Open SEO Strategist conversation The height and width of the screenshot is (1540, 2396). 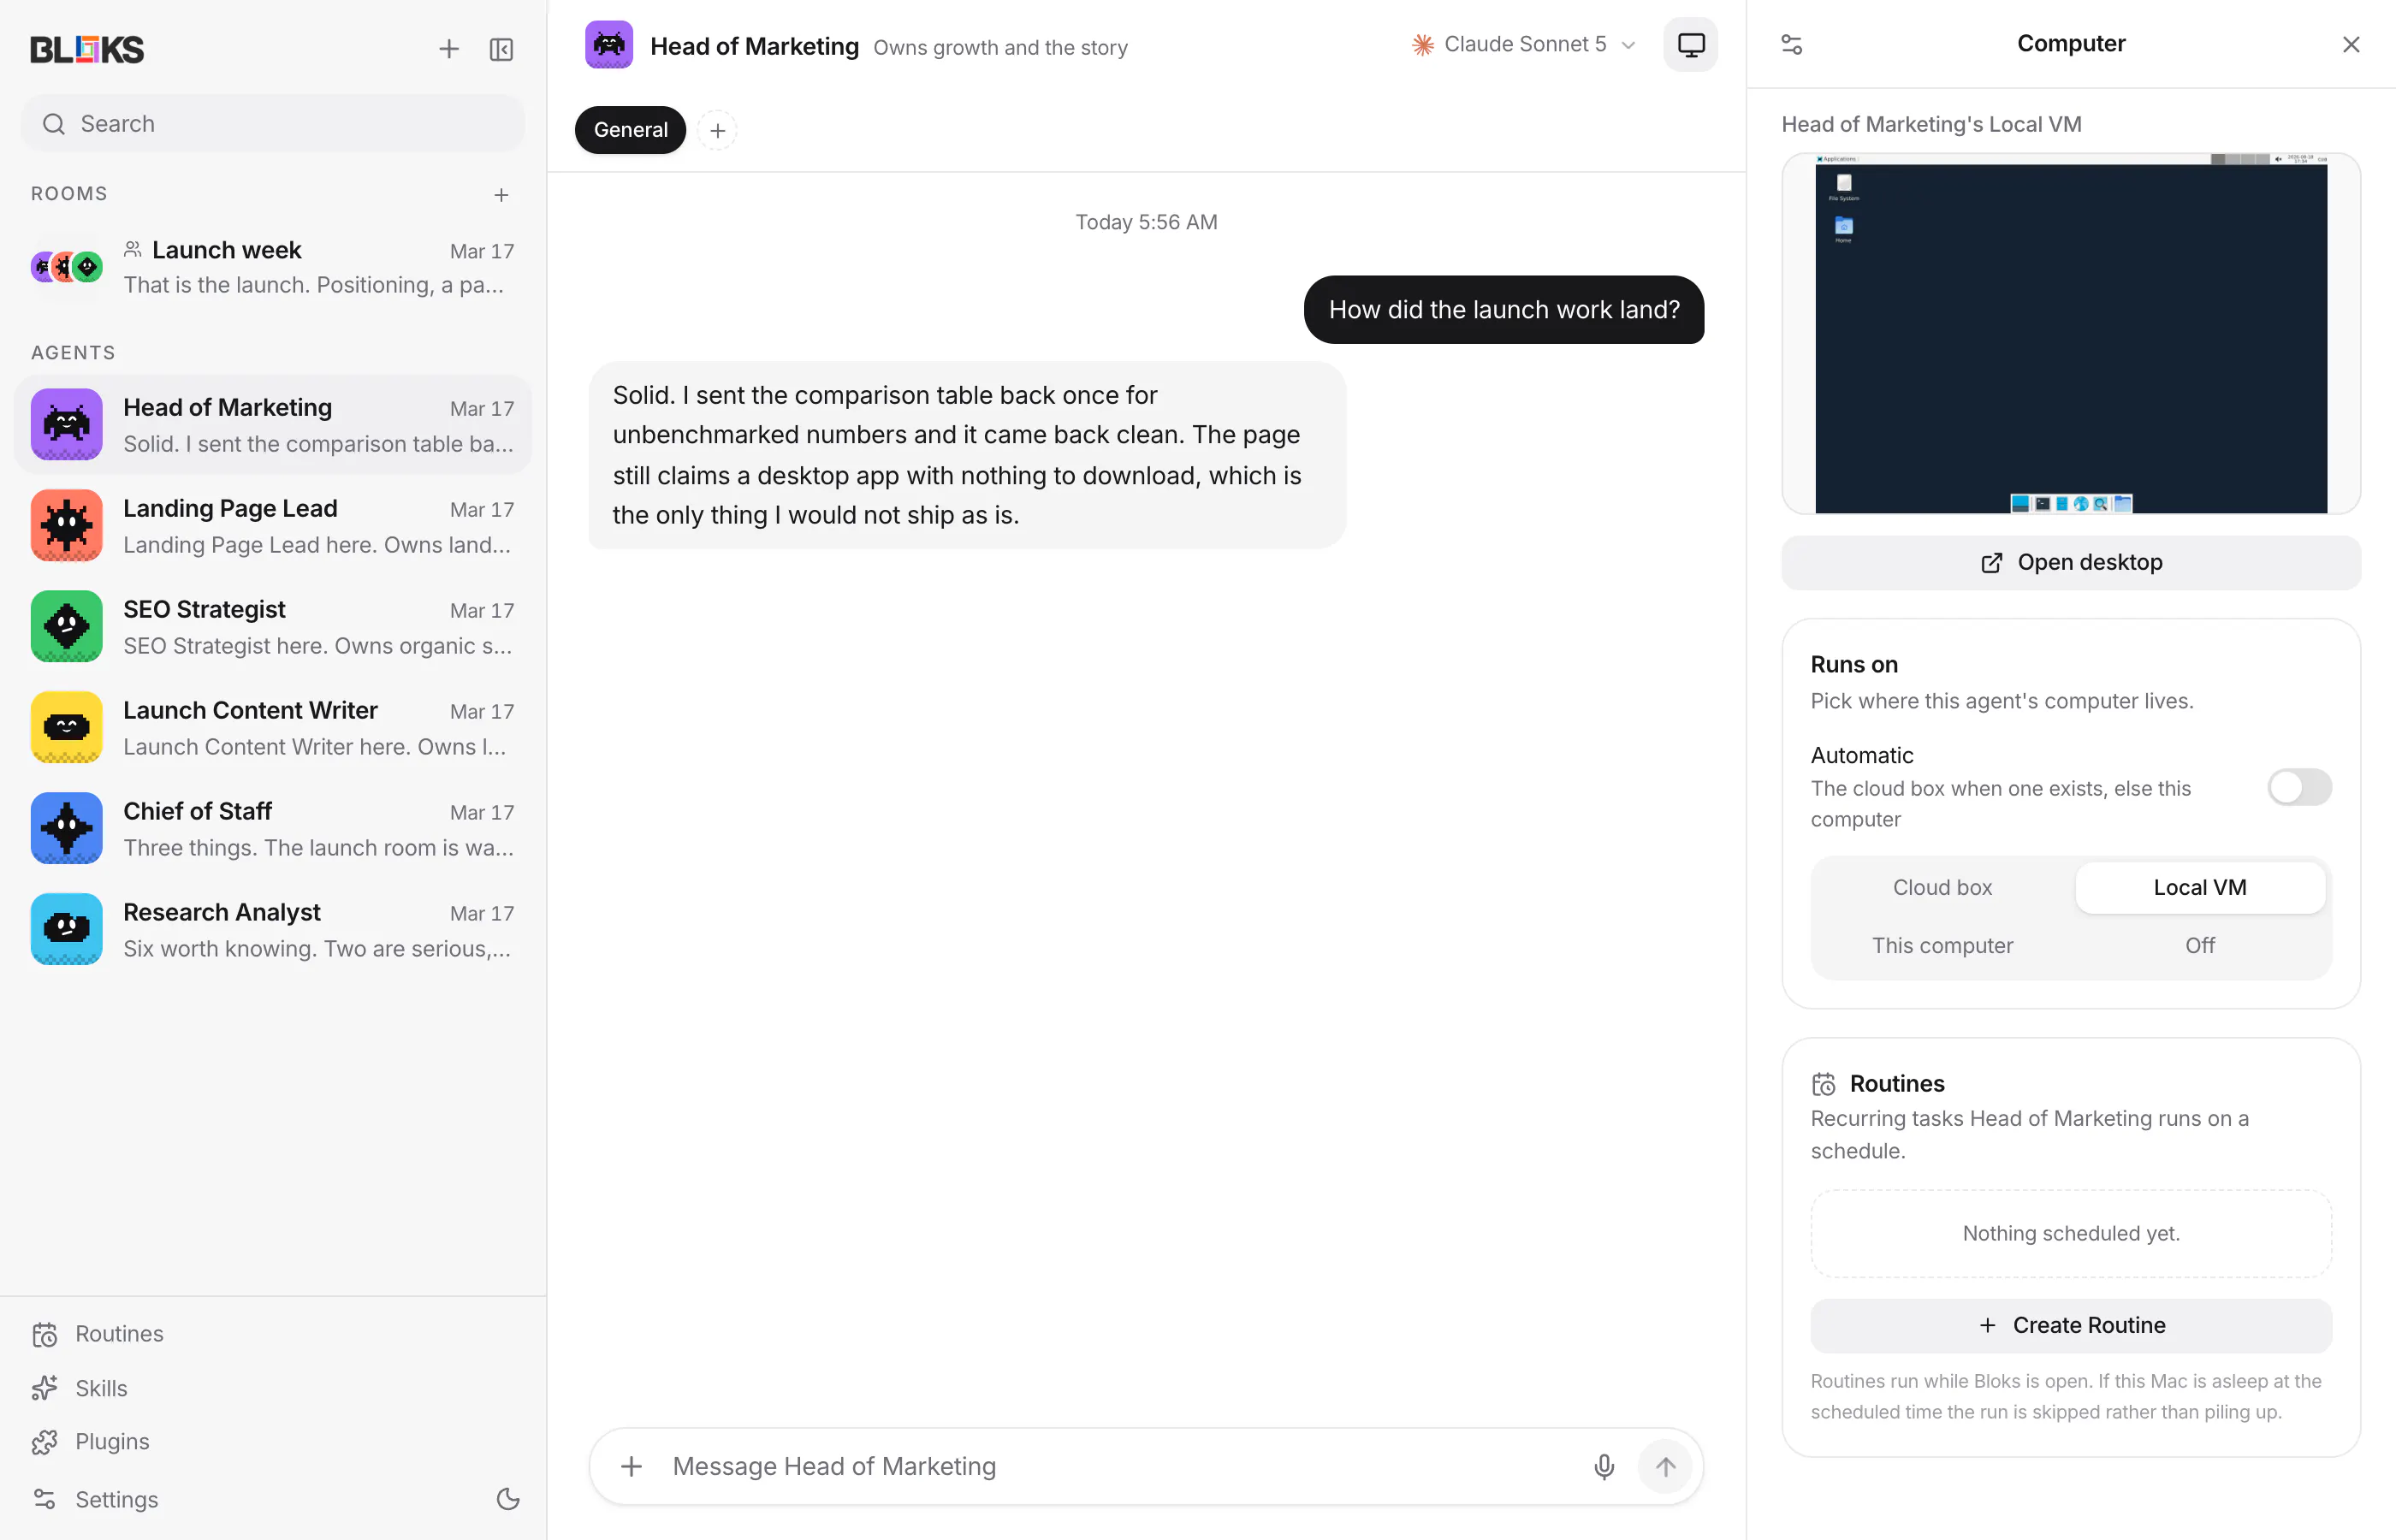point(273,626)
